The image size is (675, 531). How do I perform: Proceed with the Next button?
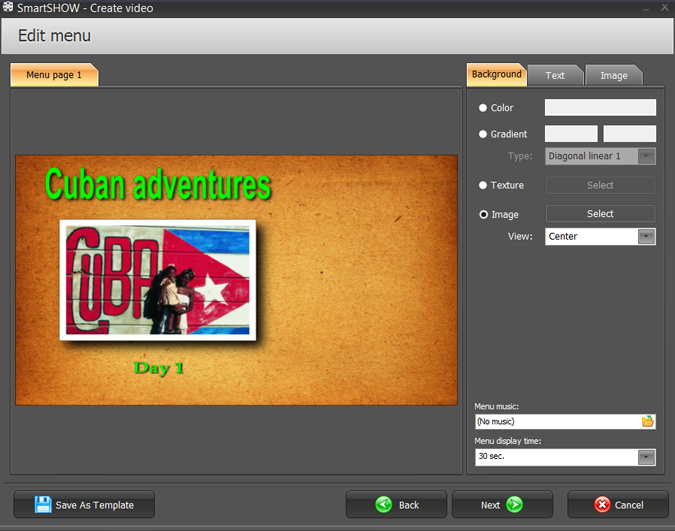click(x=502, y=504)
